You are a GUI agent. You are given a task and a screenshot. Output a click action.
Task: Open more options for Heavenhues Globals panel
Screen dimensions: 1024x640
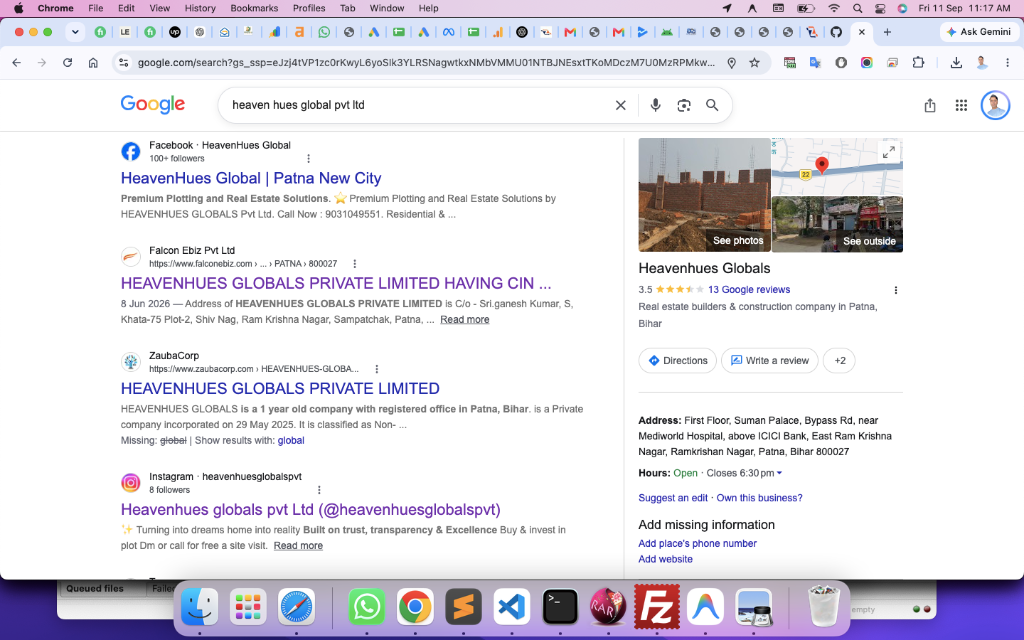(895, 290)
